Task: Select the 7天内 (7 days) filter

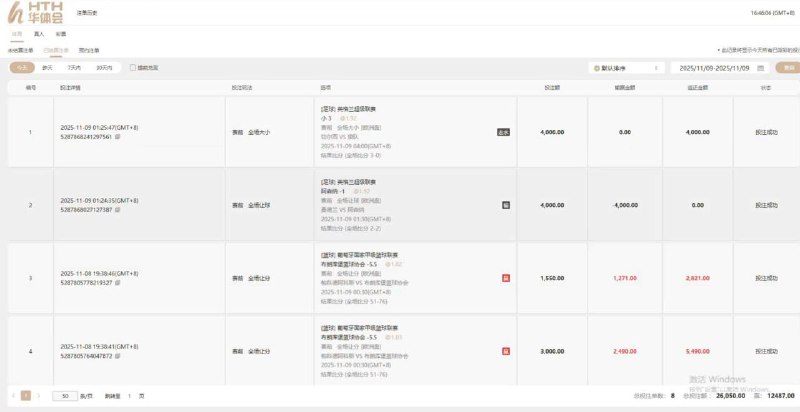Action: pyautogui.click(x=74, y=68)
